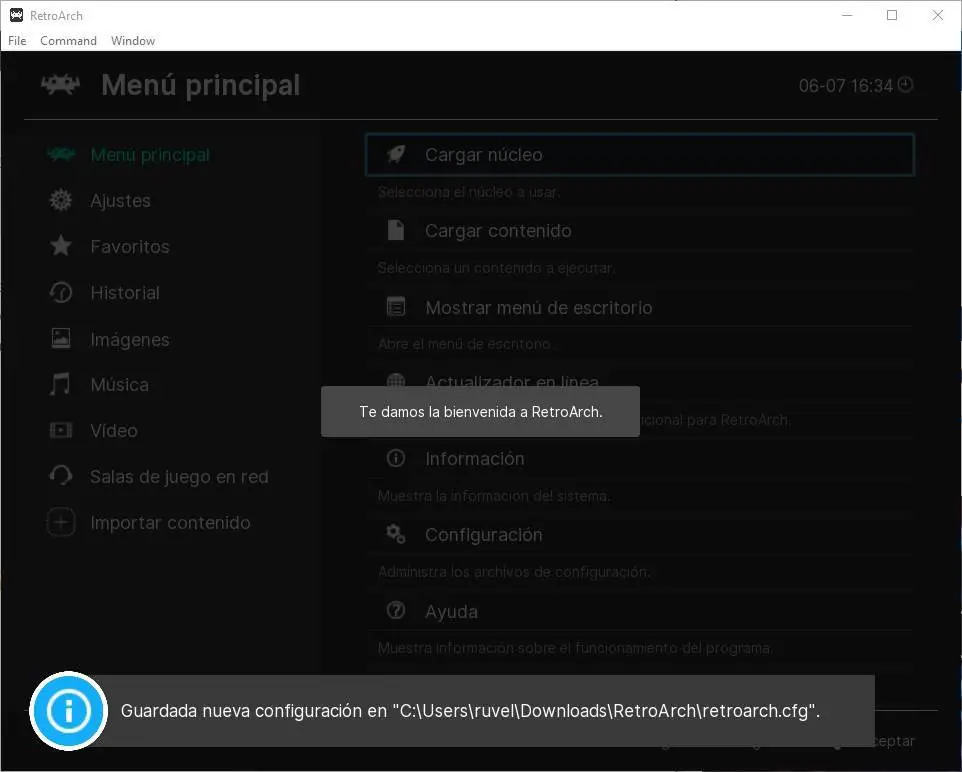Viewport: 962px width, 772px height.
Task: Click the 06-07 16:34 date and time
Action: [845, 85]
